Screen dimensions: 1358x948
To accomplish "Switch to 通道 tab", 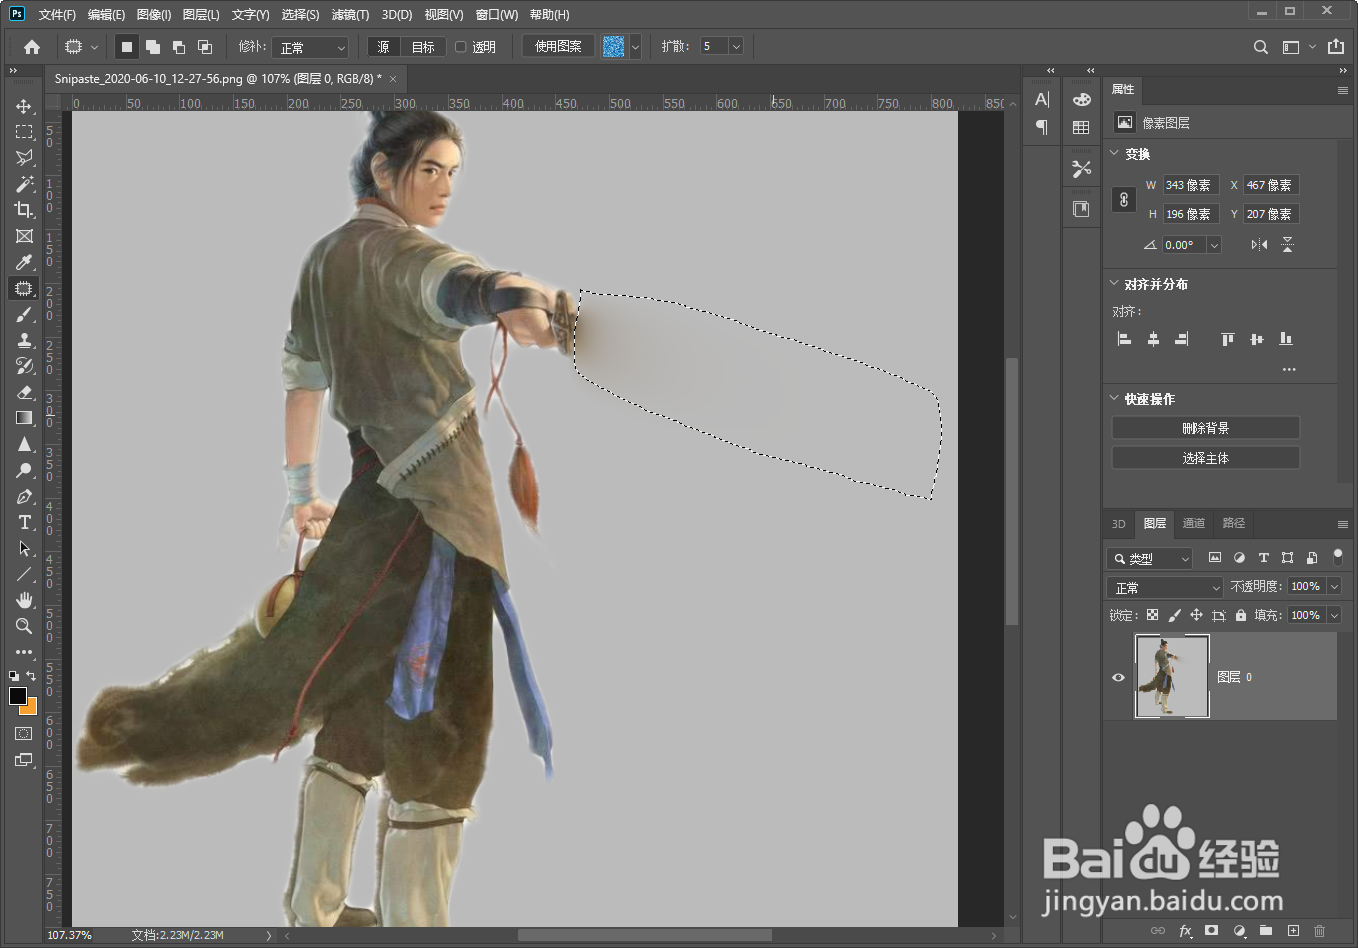I will tap(1194, 523).
